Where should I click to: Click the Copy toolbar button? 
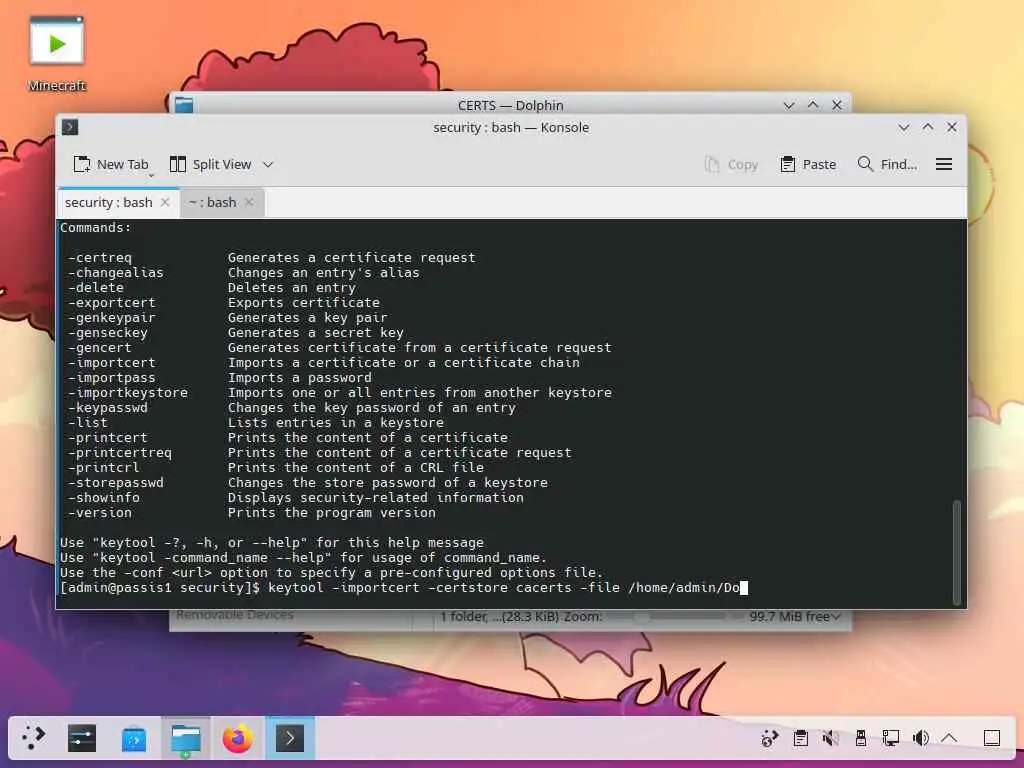pyautogui.click(x=731, y=165)
